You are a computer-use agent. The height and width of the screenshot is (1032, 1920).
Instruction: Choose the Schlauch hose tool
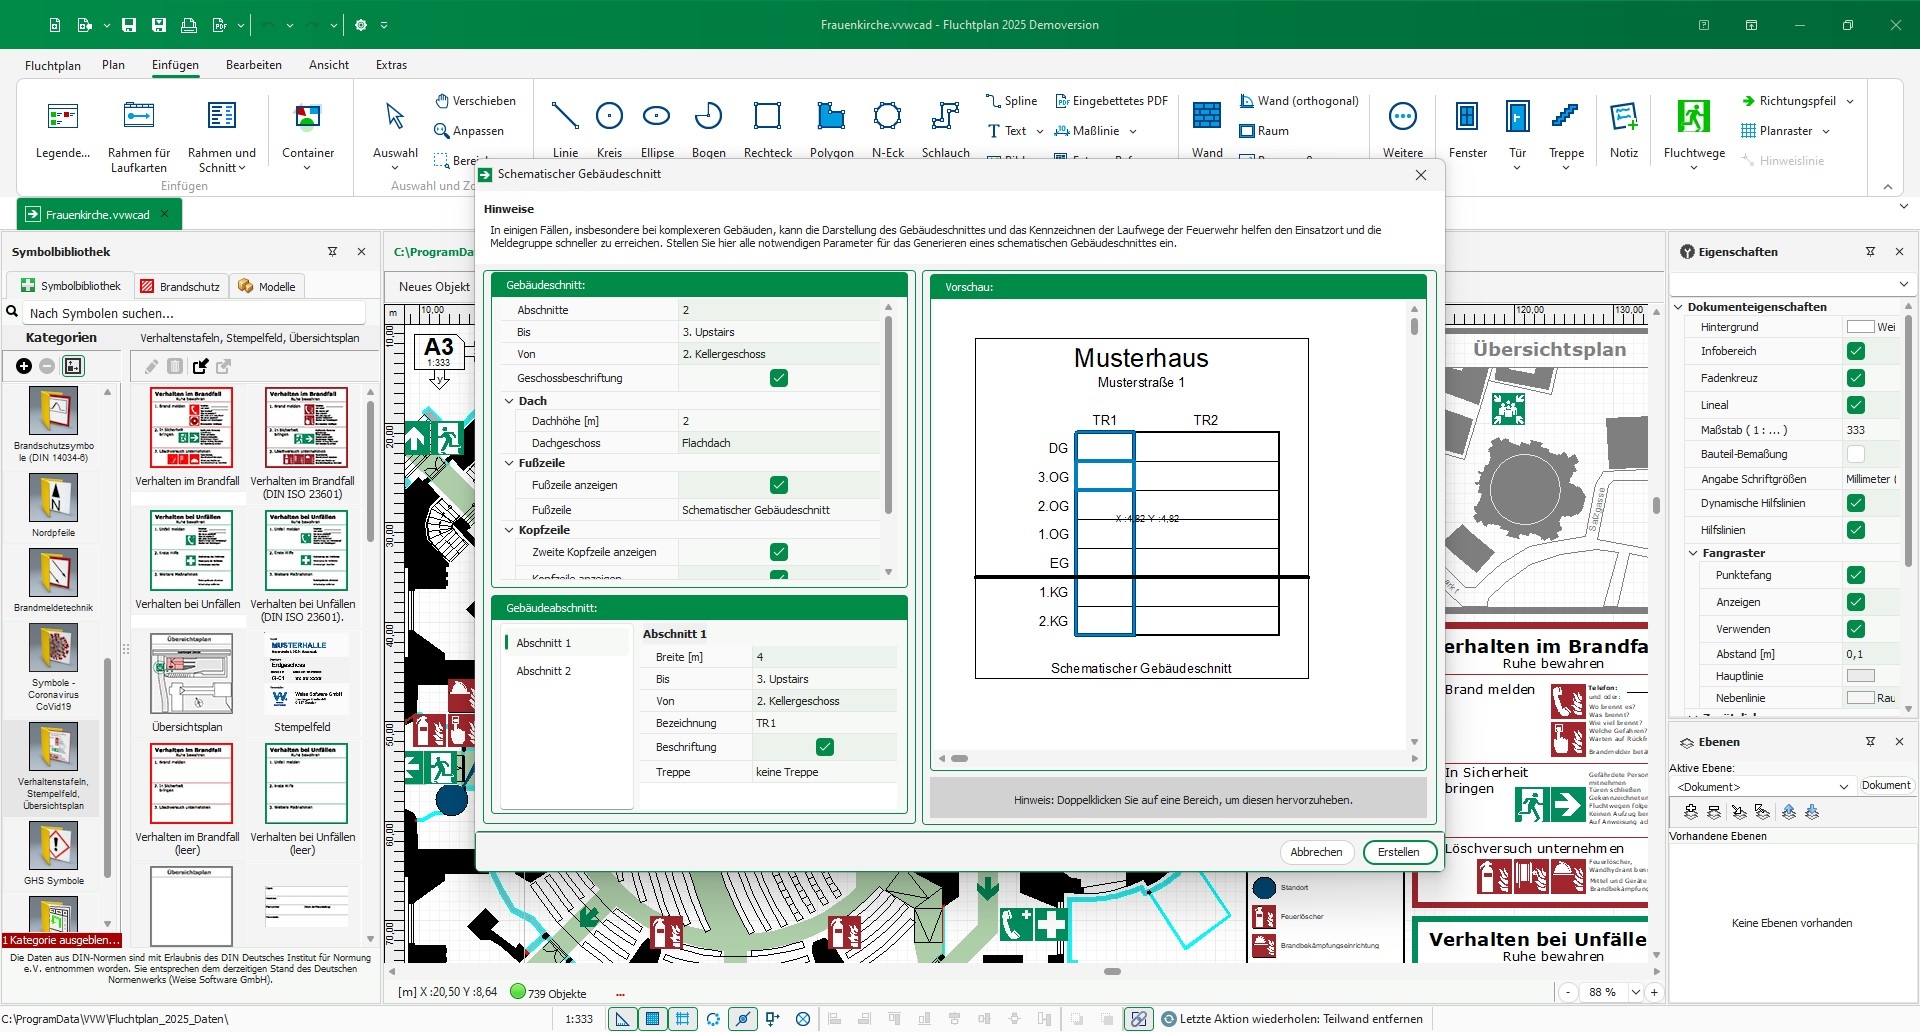point(945,118)
